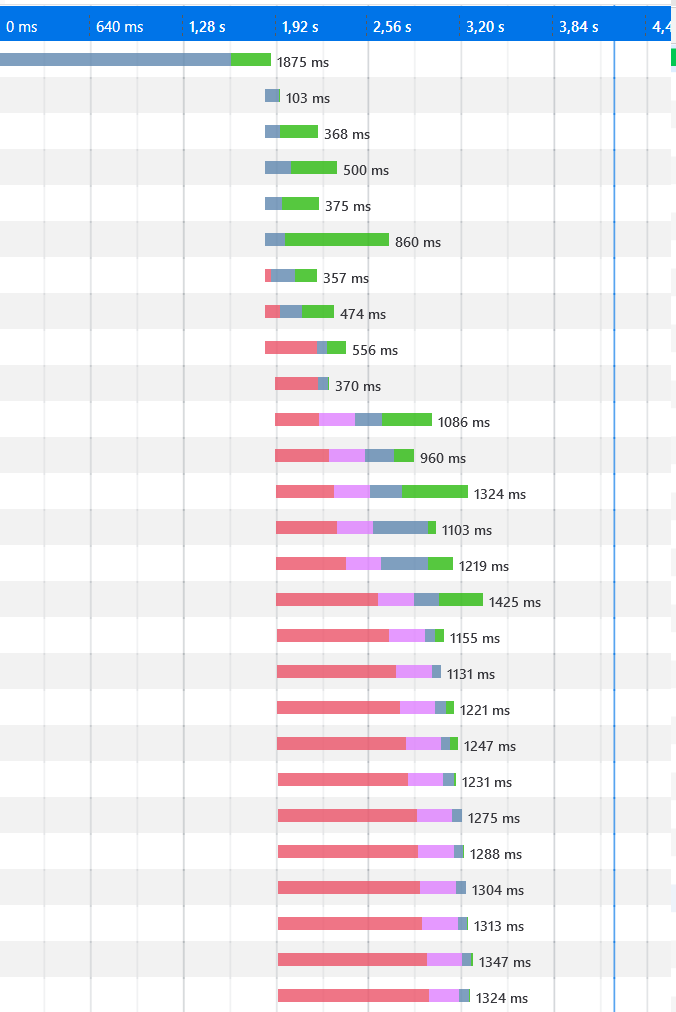Image resolution: width=676 pixels, height=1012 pixels.
Task: Select the waterfall bar of the 1875 ms request
Action: coord(135,59)
